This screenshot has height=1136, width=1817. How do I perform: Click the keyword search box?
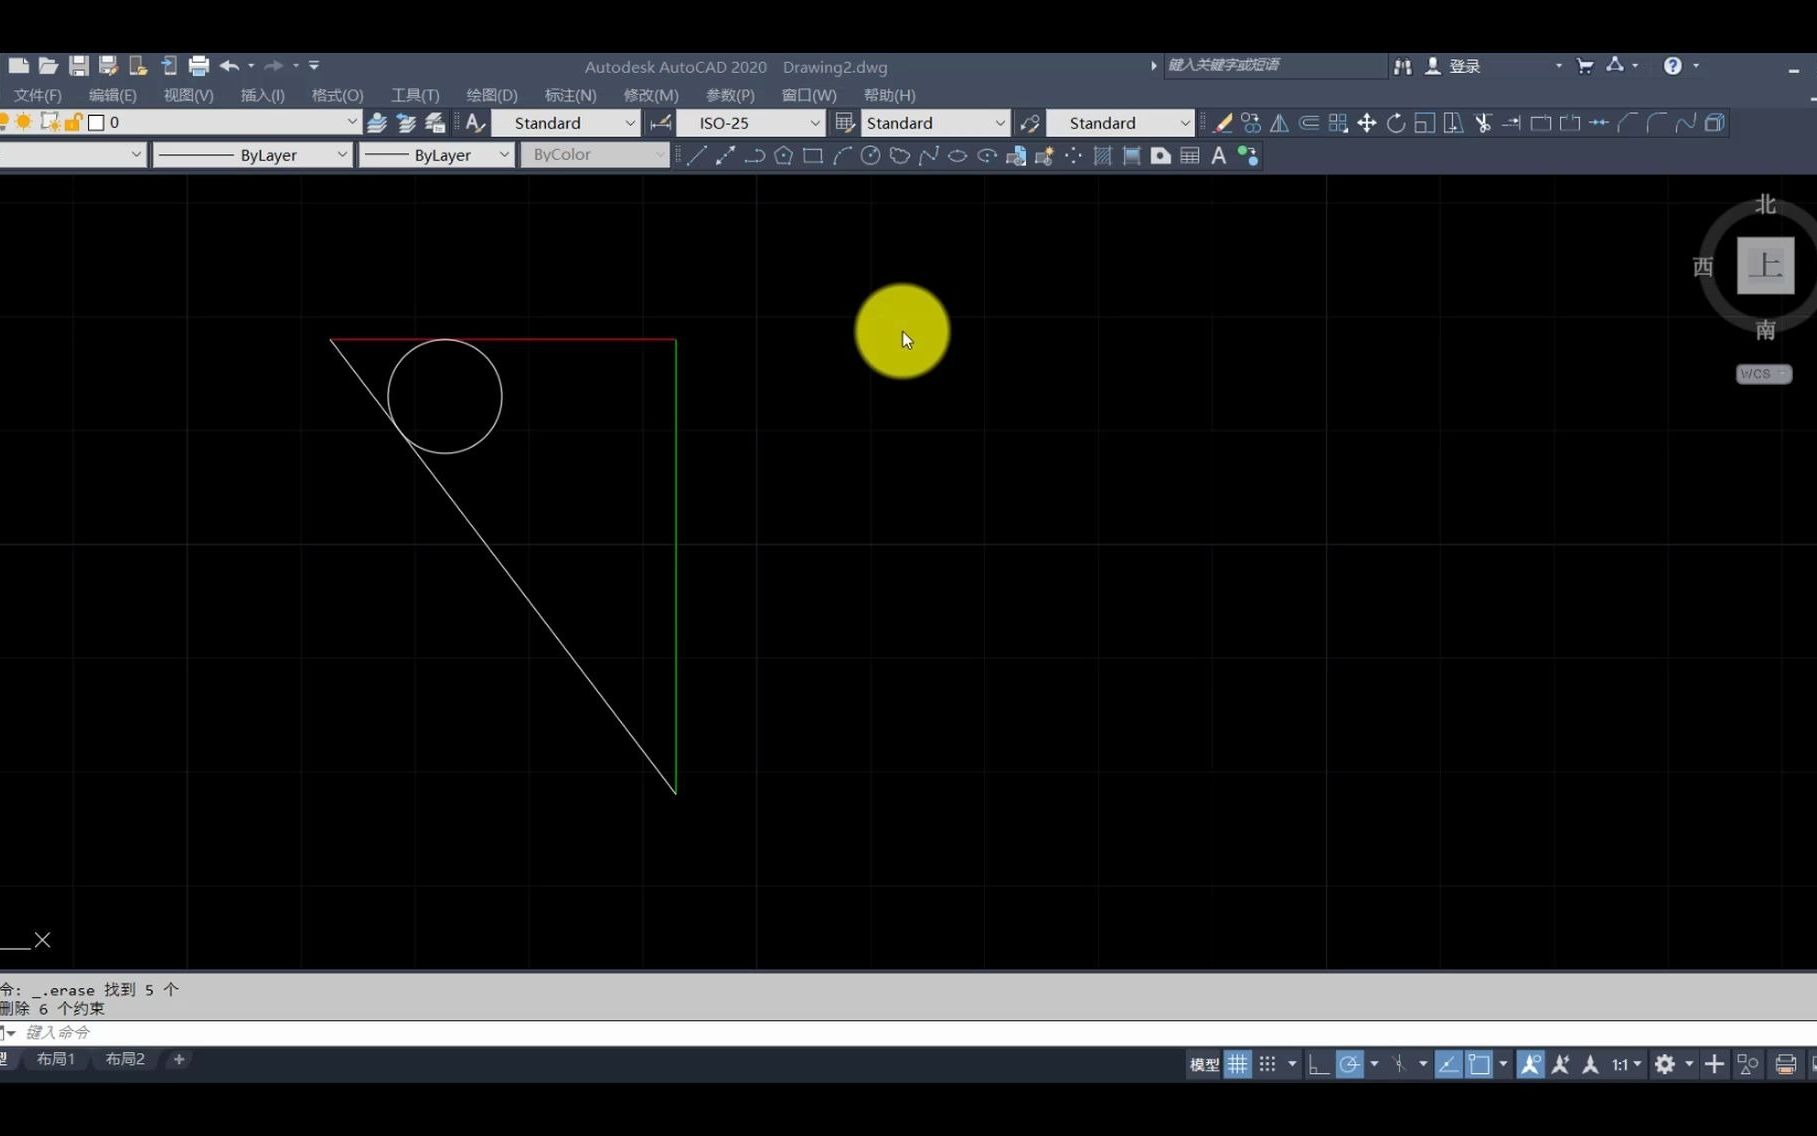click(x=1274, y=65)
